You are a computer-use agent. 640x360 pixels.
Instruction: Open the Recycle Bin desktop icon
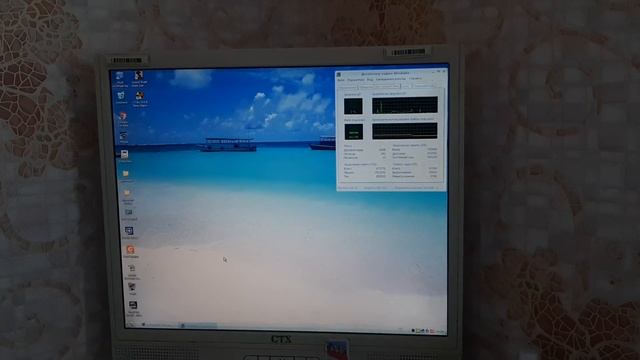point(121,96)
